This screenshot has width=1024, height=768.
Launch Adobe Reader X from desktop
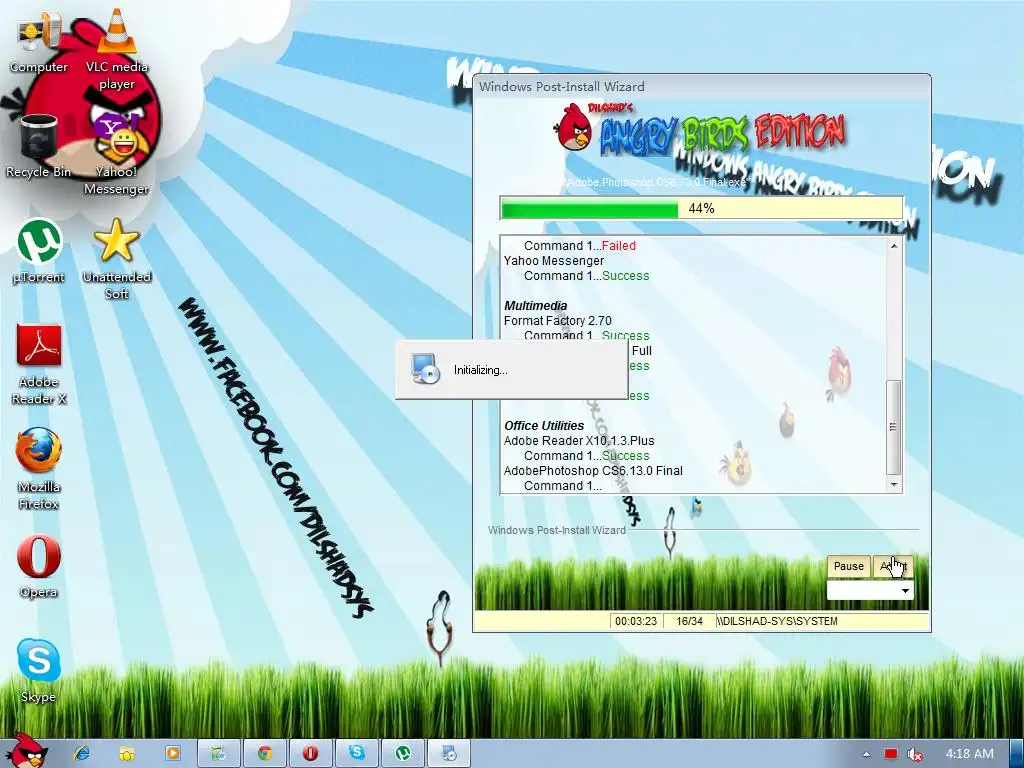pos(39,364)
